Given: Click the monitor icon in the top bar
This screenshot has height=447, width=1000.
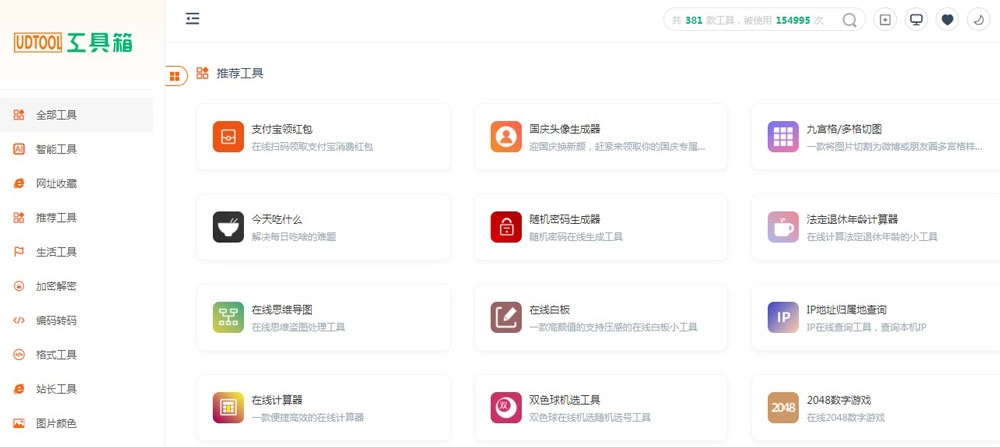Looking at the screenshot, I should click(916, 20).
